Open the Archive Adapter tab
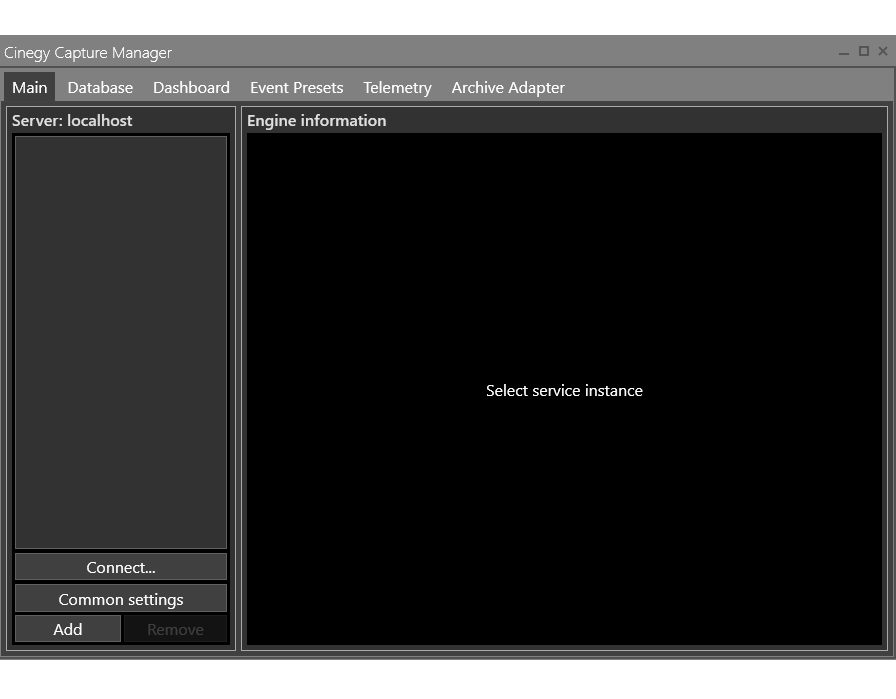896x699 pixels. click(508, 88)
